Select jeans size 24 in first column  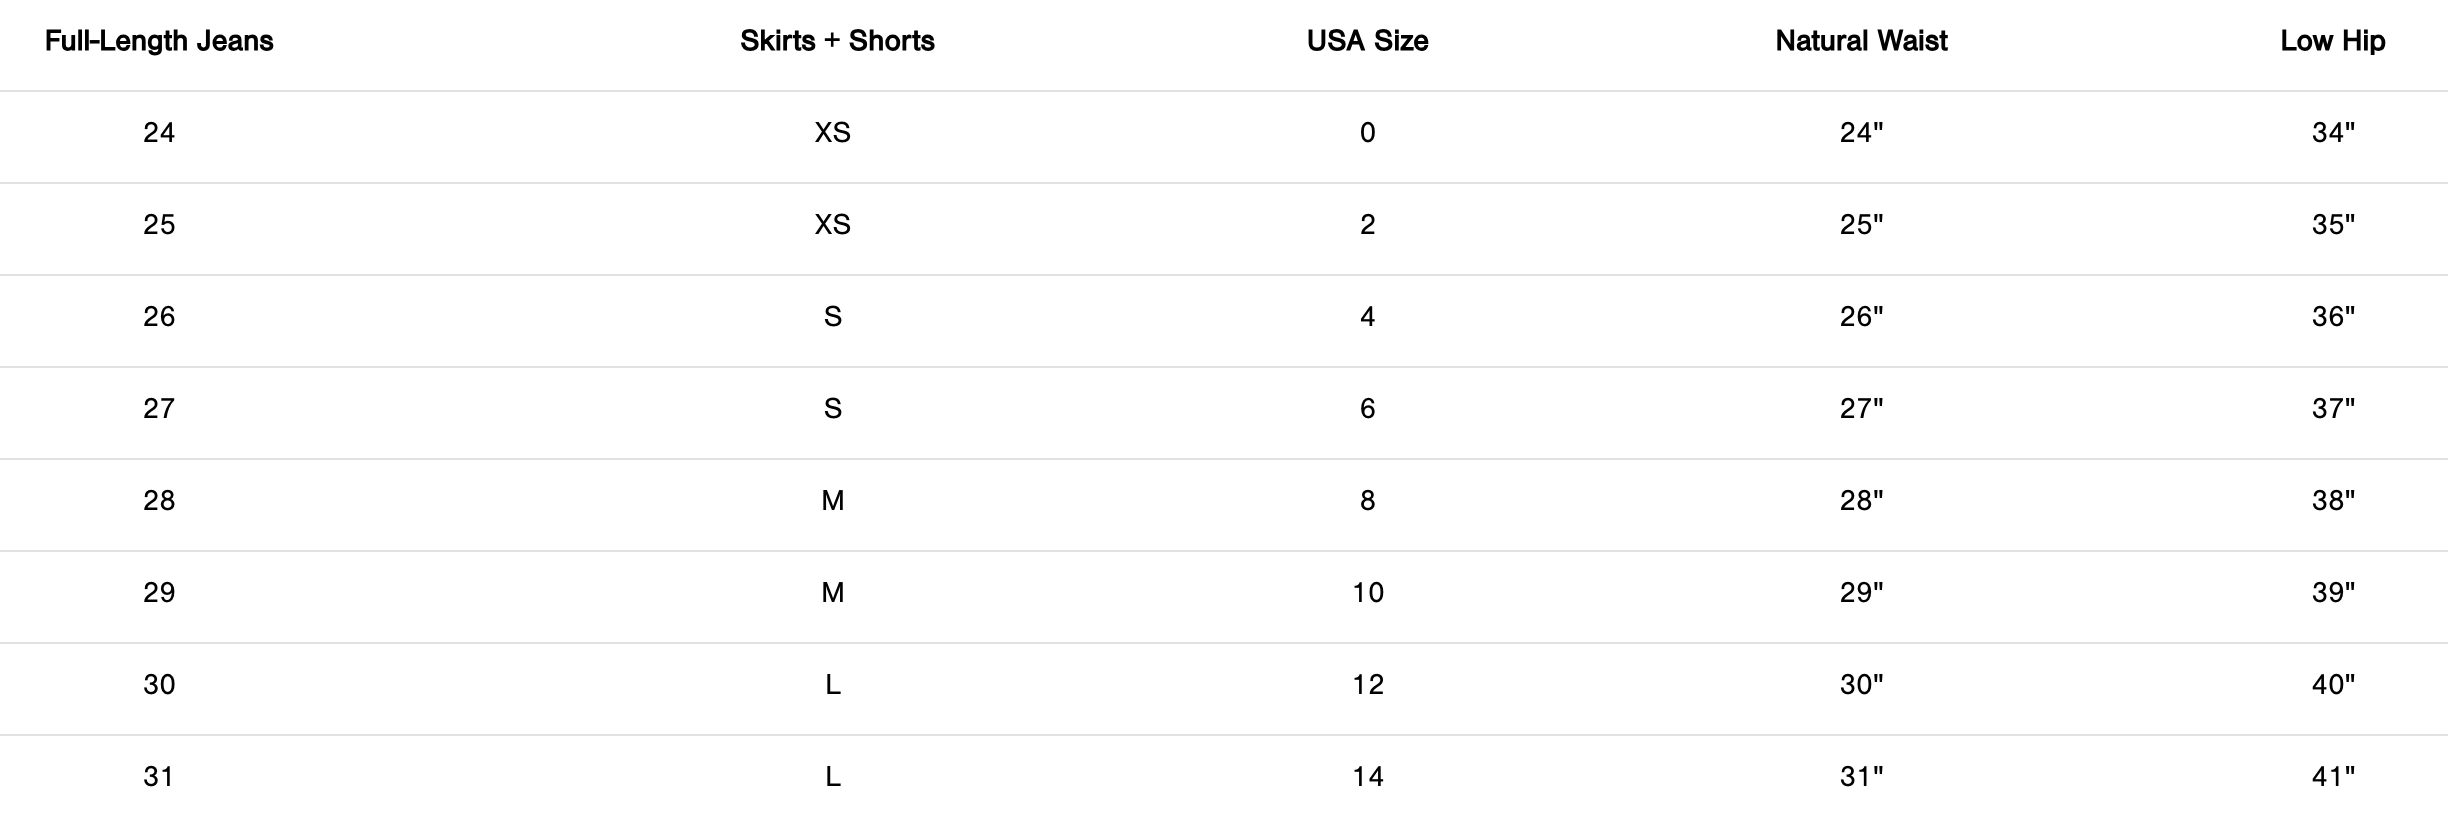pyautogui.click(x=159, y=133)
